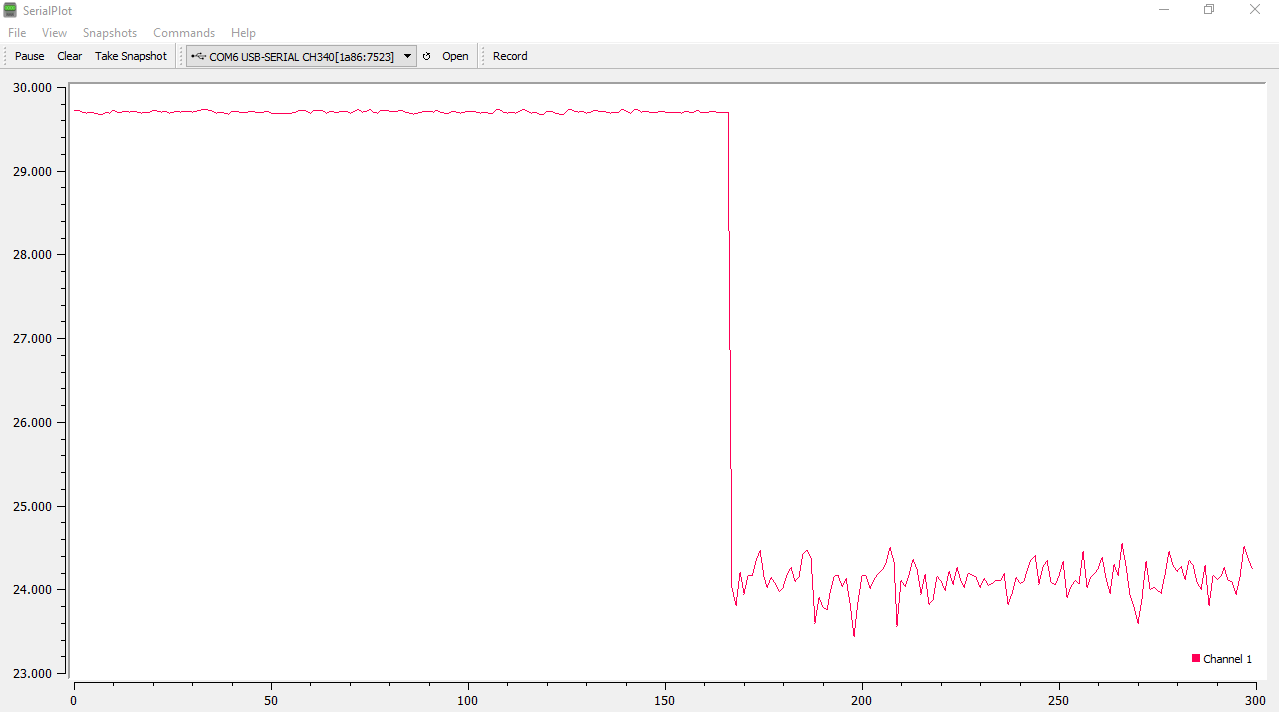This screenshot has height=712, width=1279.
Task: Clear the plot data
Action: pyautogui.click(x=70, y=56)
